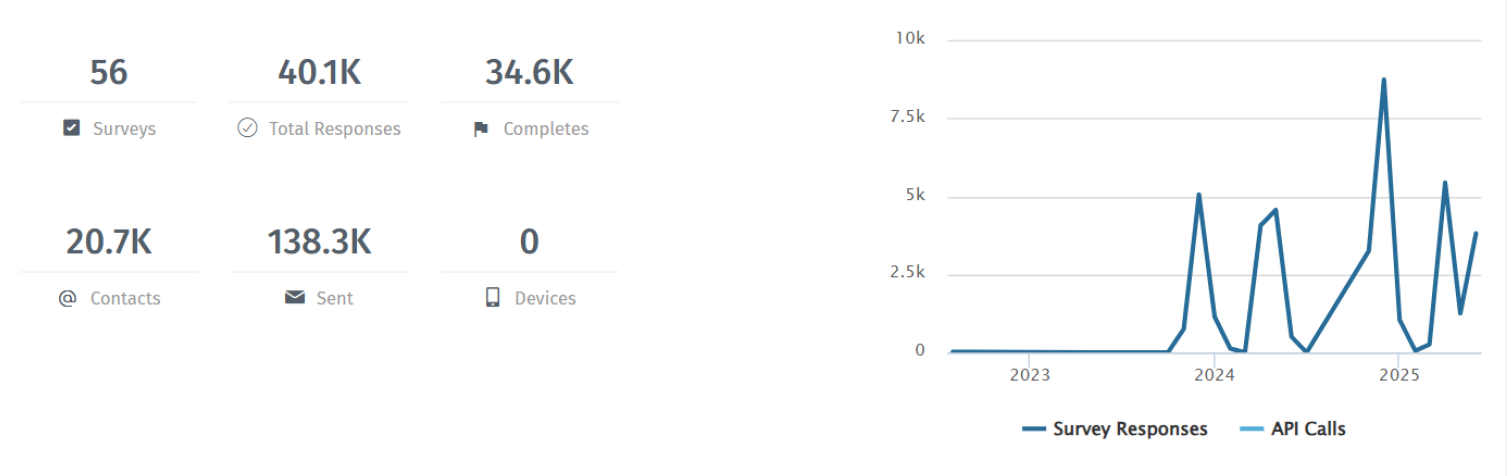Select the 34.6K completes figure
Viewport: 1507px width, 476px height.
(x=529, y=73)
